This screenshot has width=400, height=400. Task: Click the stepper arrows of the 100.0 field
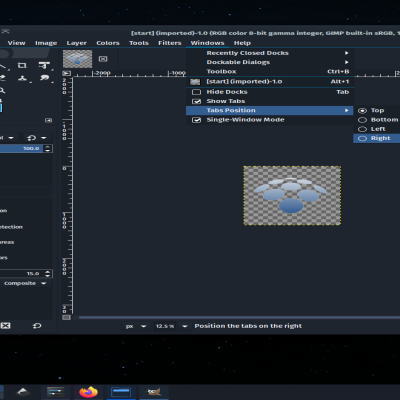[x=48, y=149]
